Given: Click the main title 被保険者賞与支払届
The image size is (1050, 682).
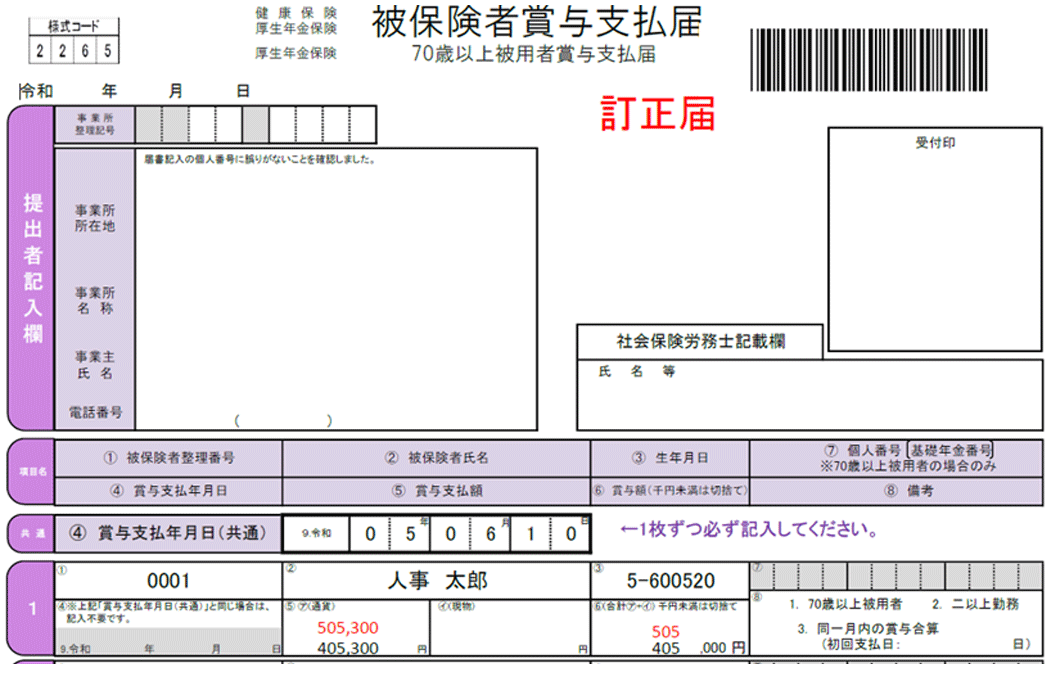Looking at the screenshot, I should click(537, 21).
